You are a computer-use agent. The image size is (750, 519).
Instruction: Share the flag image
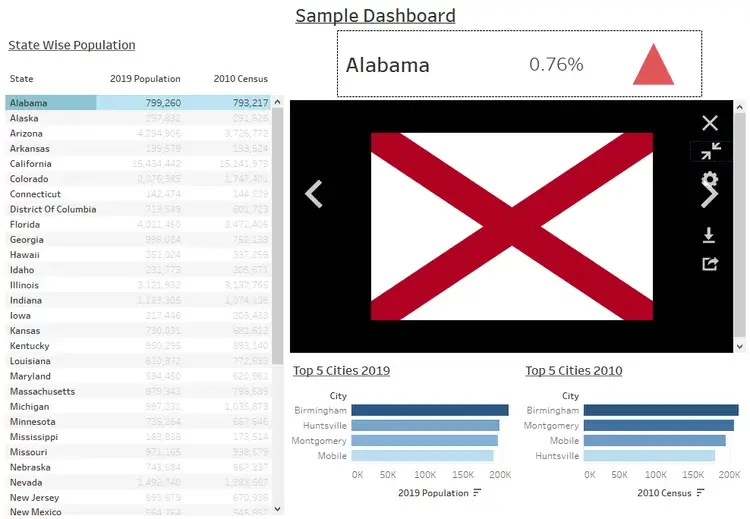710,264
